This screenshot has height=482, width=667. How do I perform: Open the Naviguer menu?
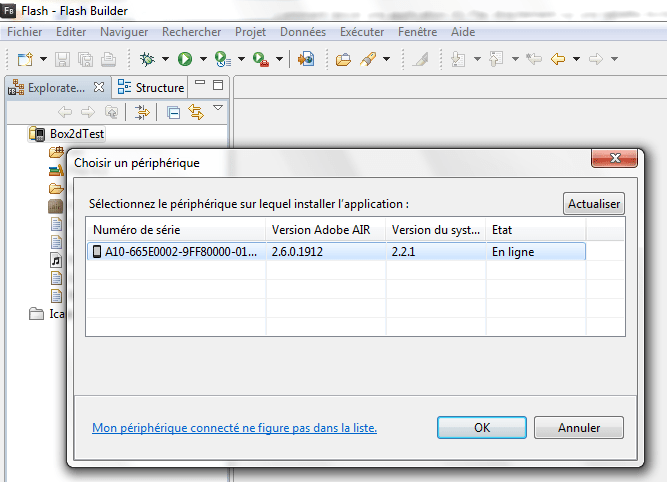tap(124, 32)
